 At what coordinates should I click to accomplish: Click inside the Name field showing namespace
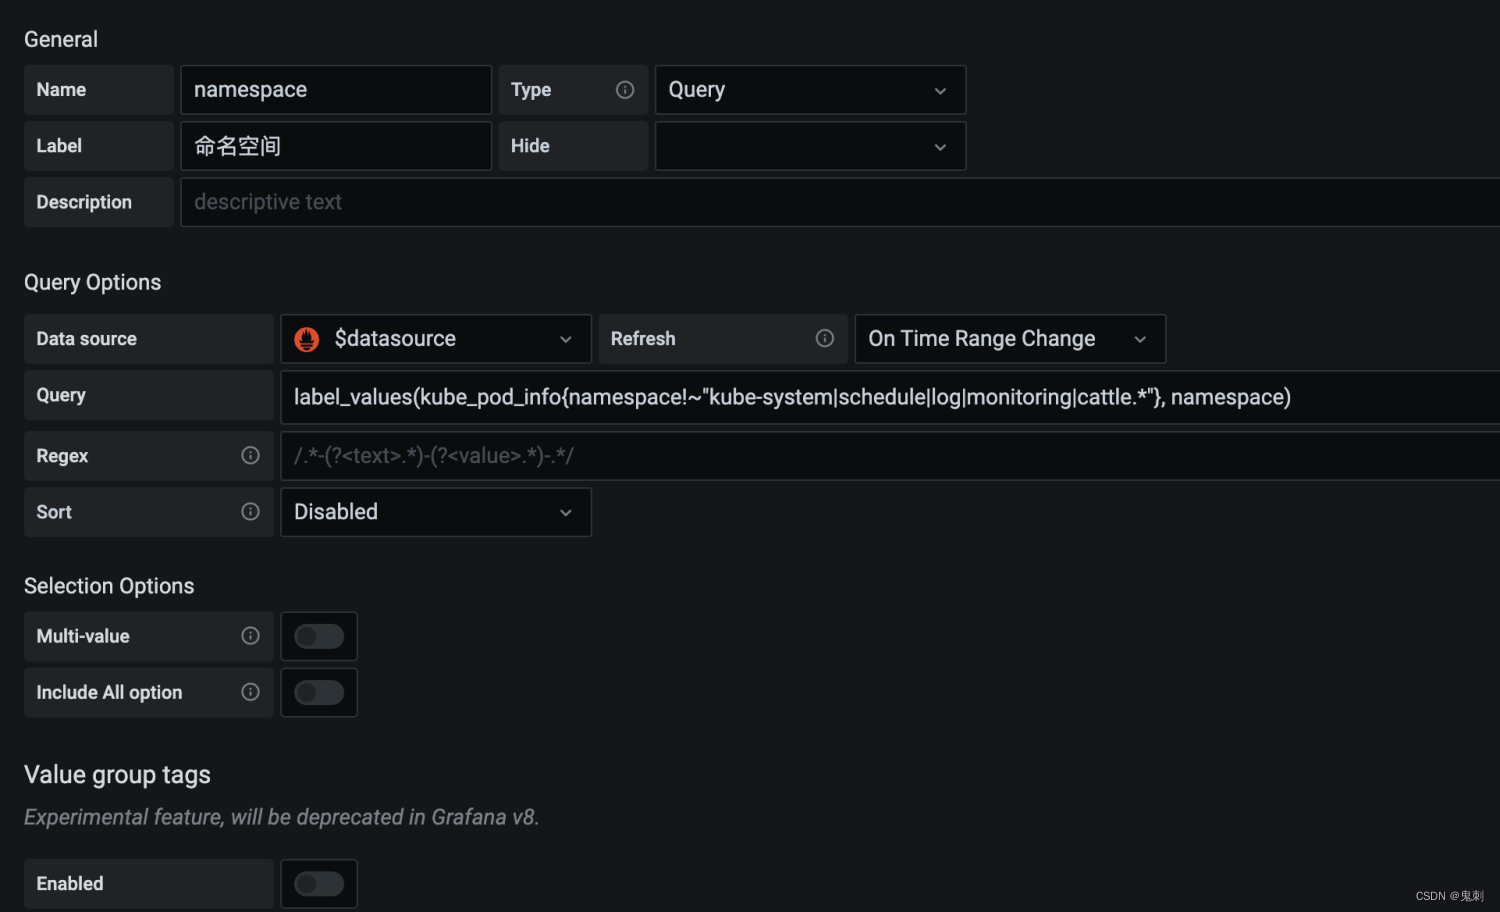click(x=335, y=89)
